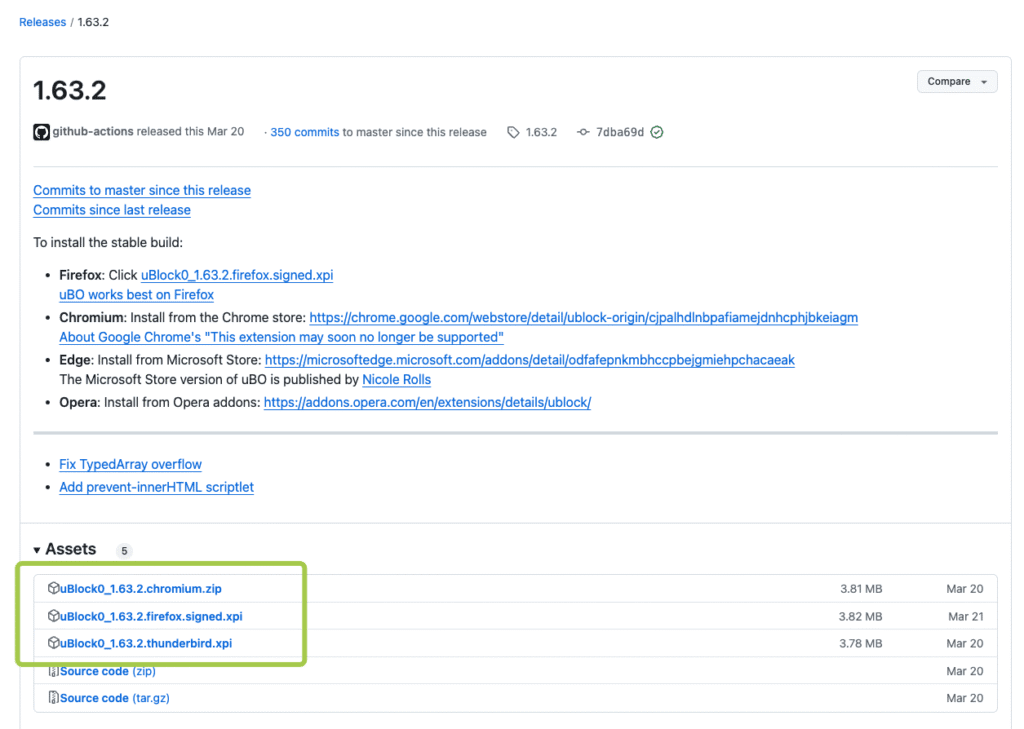Click the Assets count badge 5
Image resolution: width=1024 pixels, height=729 pixels.
coord(124,551)
